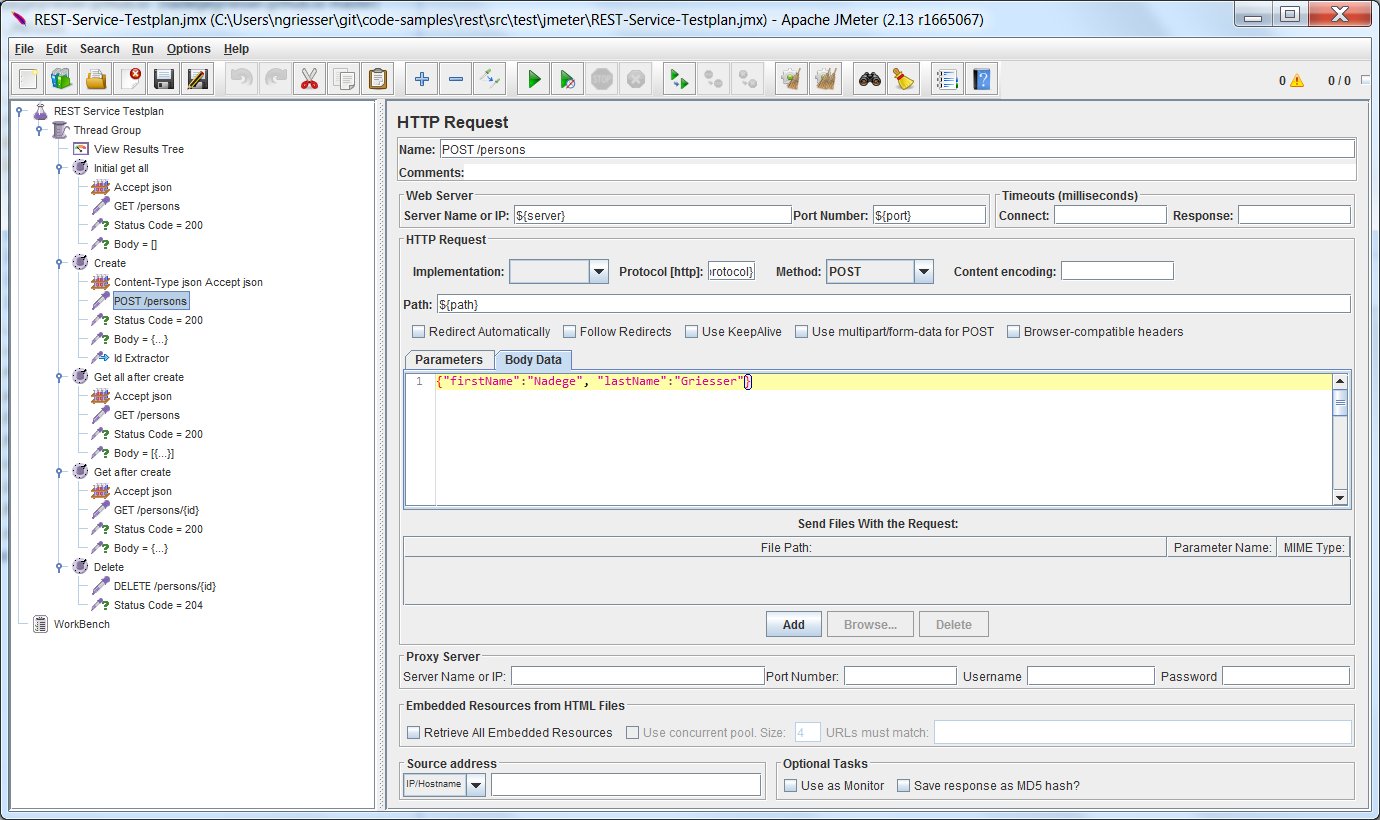
Task: Click the Path field with ${path}
Action: 893,304
